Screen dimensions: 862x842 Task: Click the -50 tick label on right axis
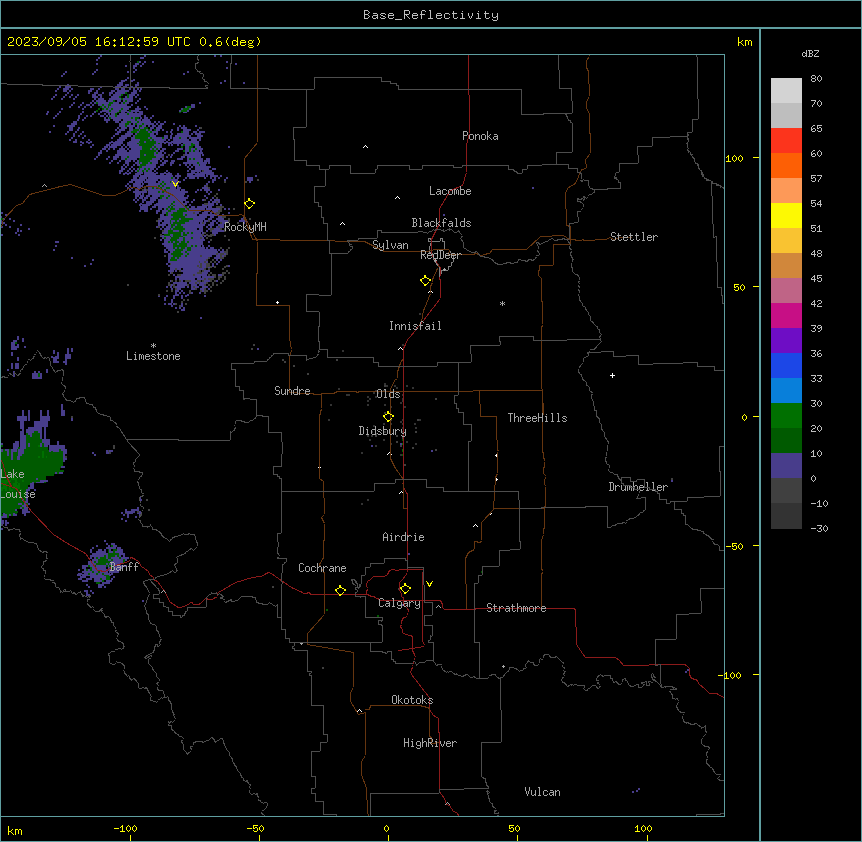pos(734,546)
